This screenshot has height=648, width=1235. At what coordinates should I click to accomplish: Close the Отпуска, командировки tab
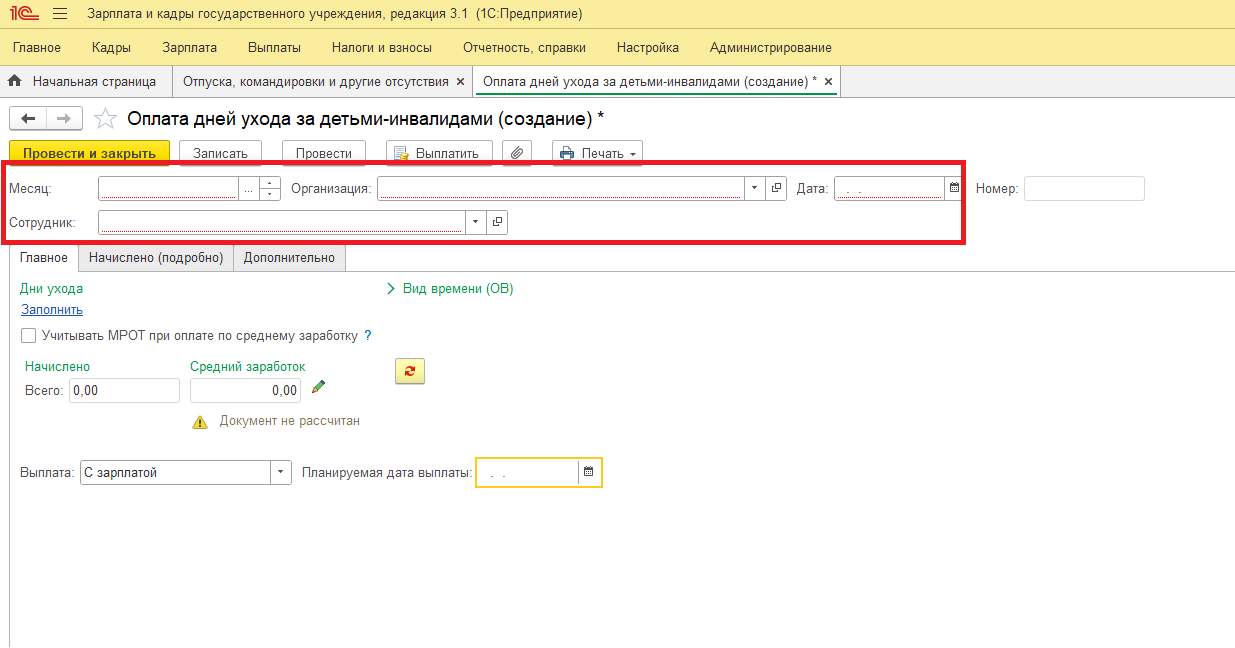point(460,81)
